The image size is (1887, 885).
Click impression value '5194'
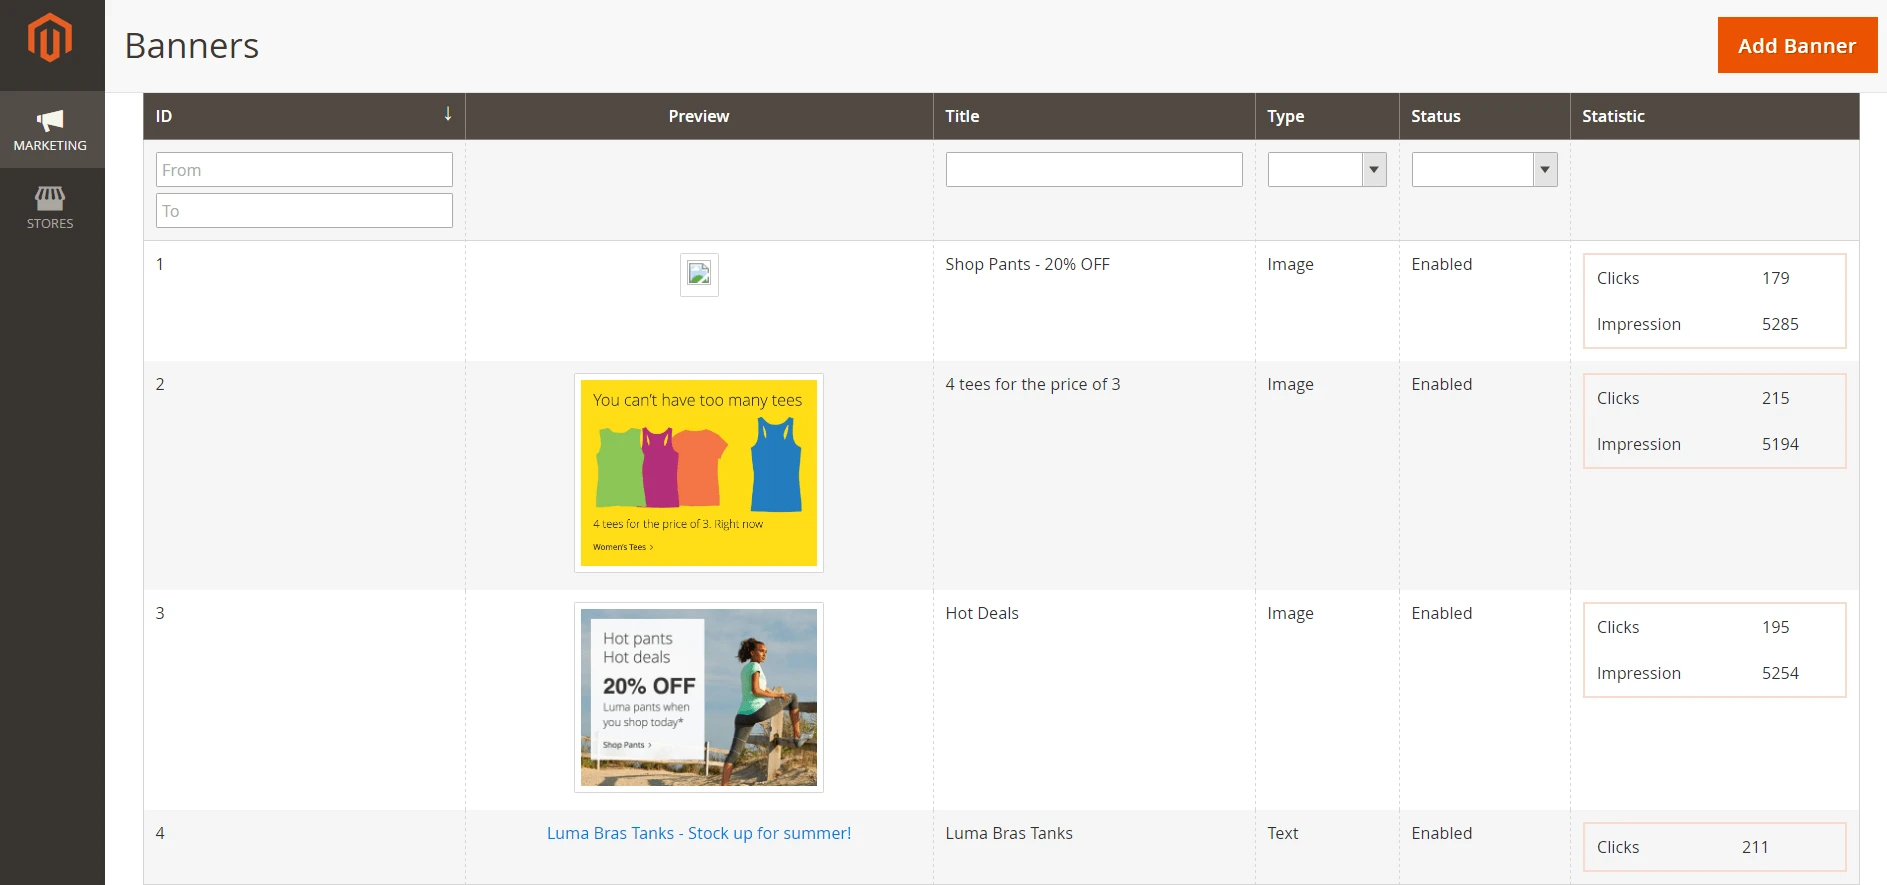[x=1780, y=444]
